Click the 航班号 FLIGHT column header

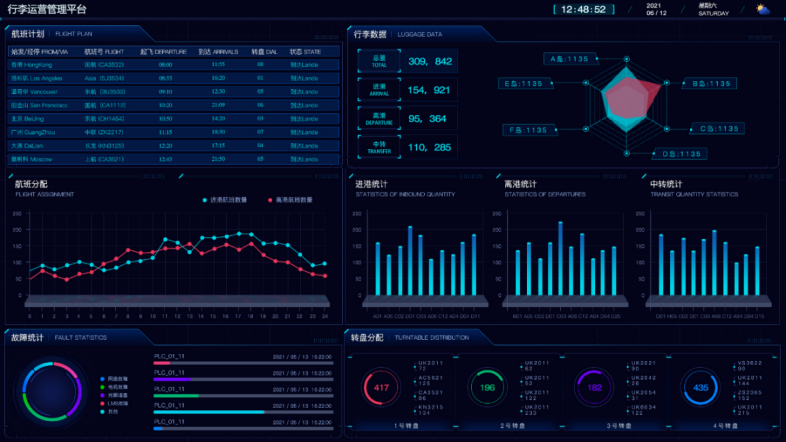point(104,52)
